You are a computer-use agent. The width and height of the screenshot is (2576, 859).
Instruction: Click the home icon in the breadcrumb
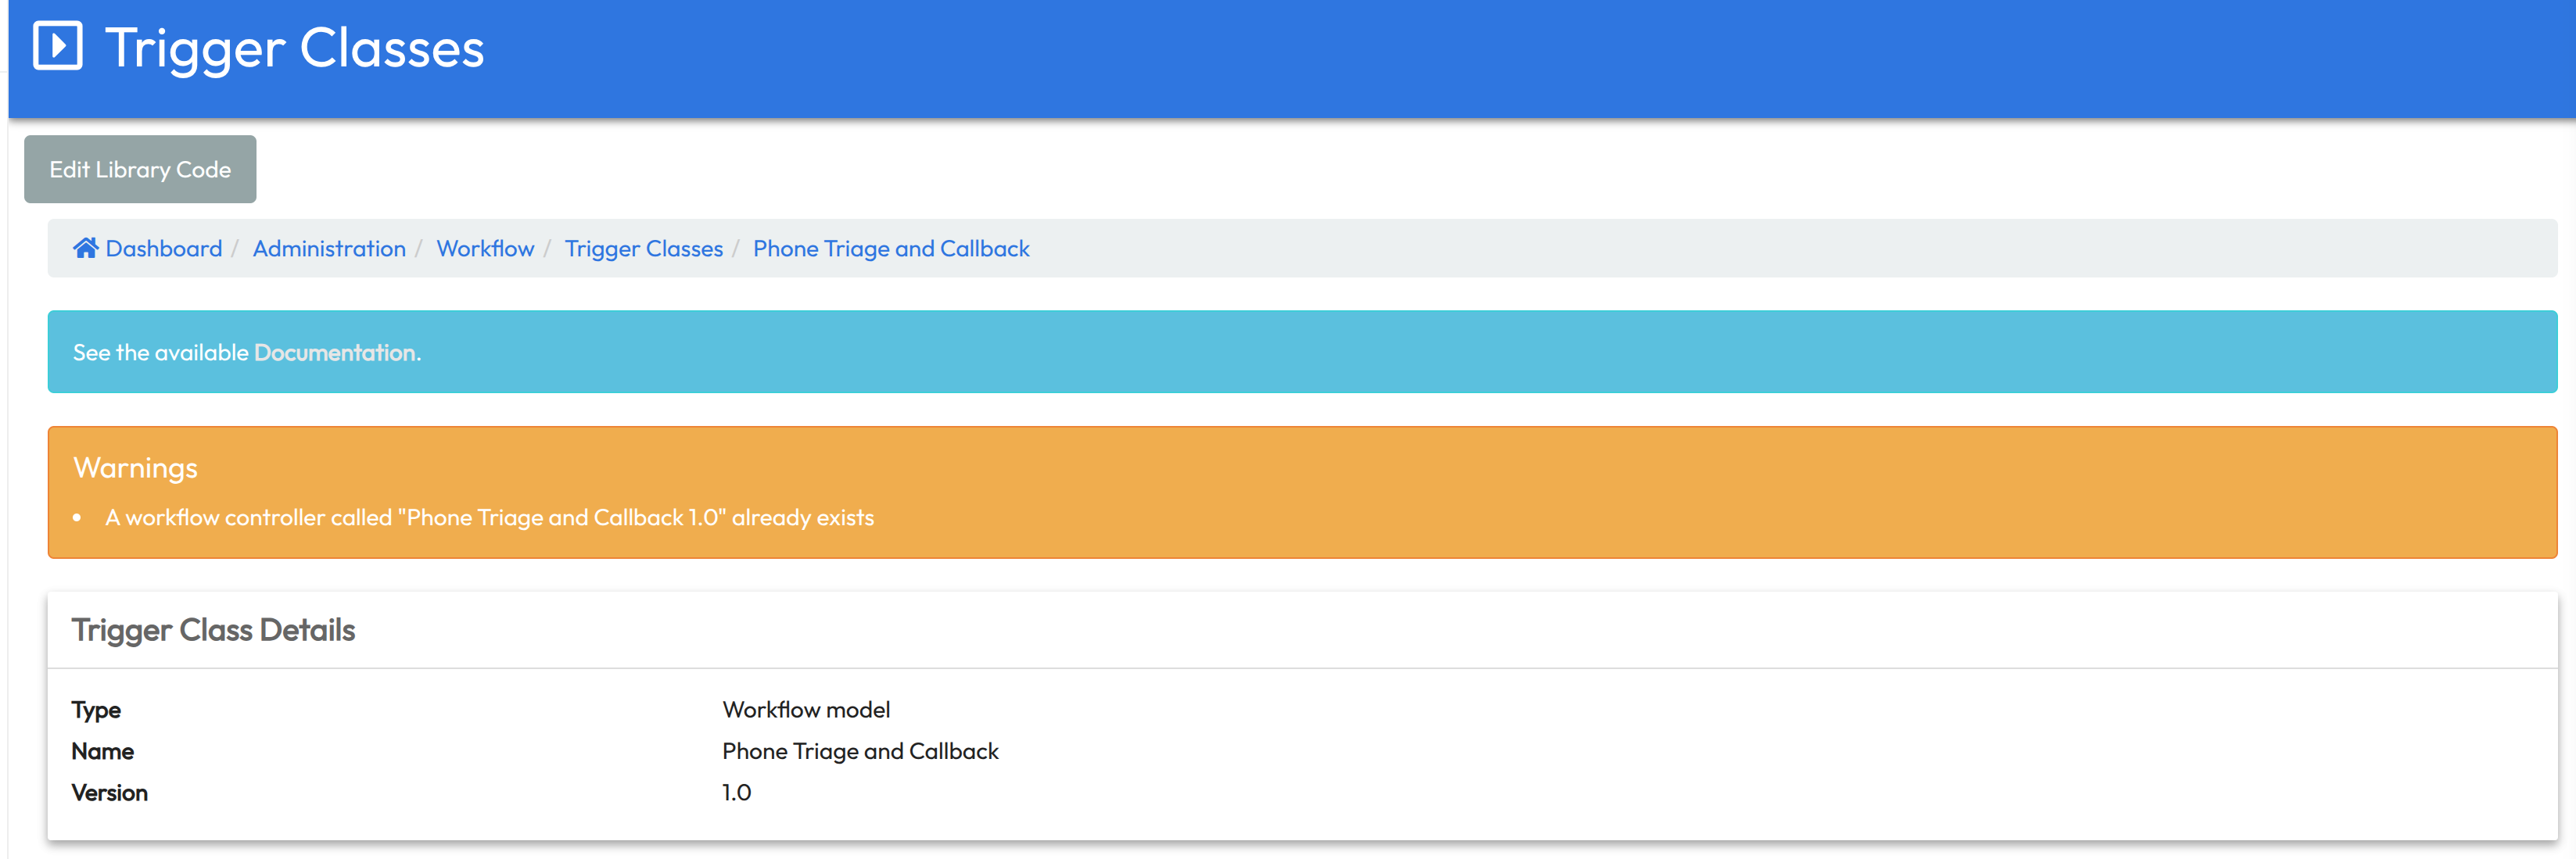coord(85,248)
